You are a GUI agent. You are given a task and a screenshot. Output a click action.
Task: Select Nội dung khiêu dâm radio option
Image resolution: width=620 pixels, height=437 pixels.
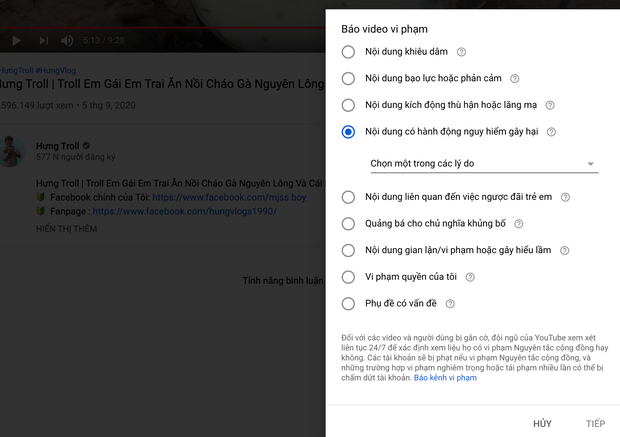(x=348, y=52)
